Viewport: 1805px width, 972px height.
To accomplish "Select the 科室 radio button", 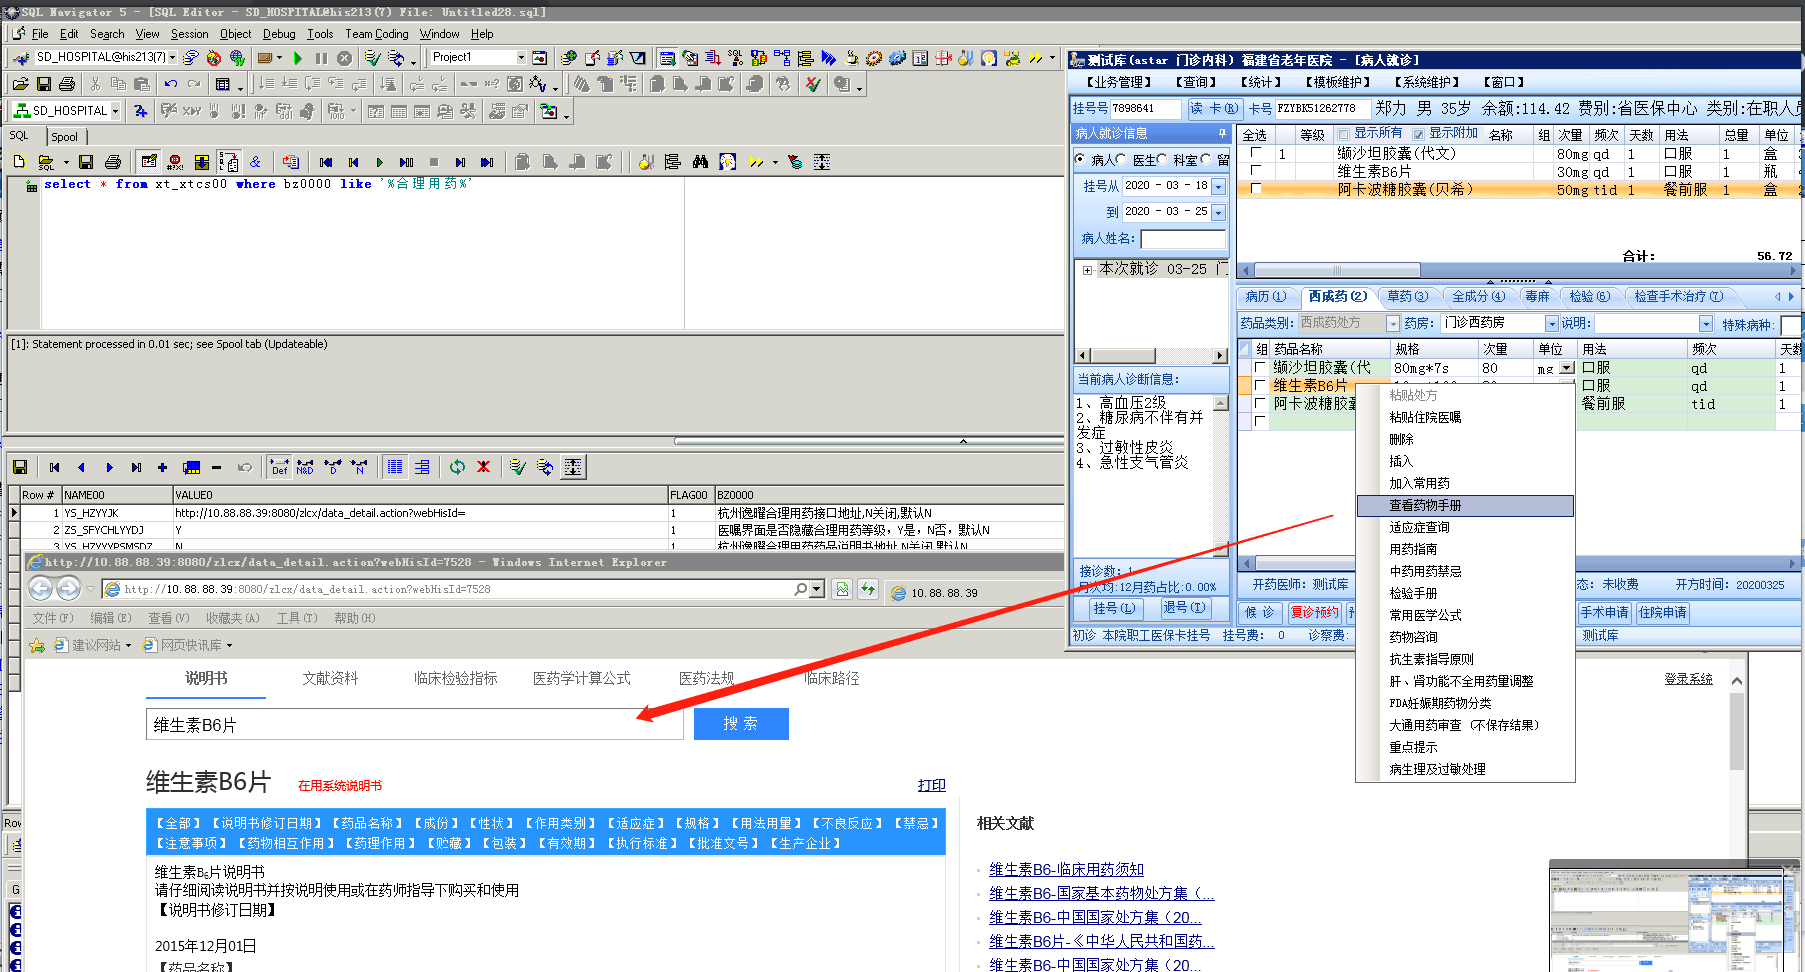I will coord(1162,159).
